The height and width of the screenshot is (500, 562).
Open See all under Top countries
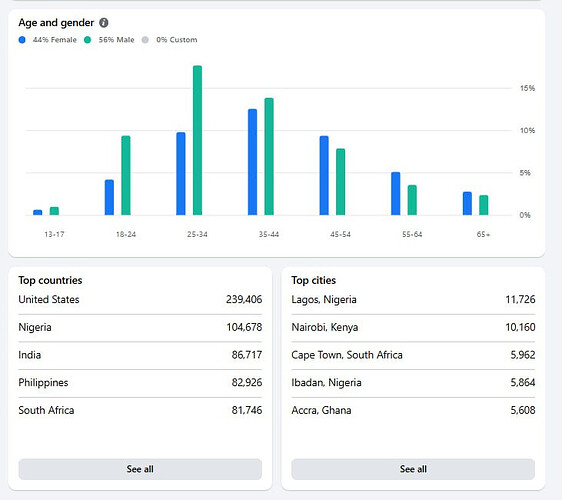tap(140, 469)
